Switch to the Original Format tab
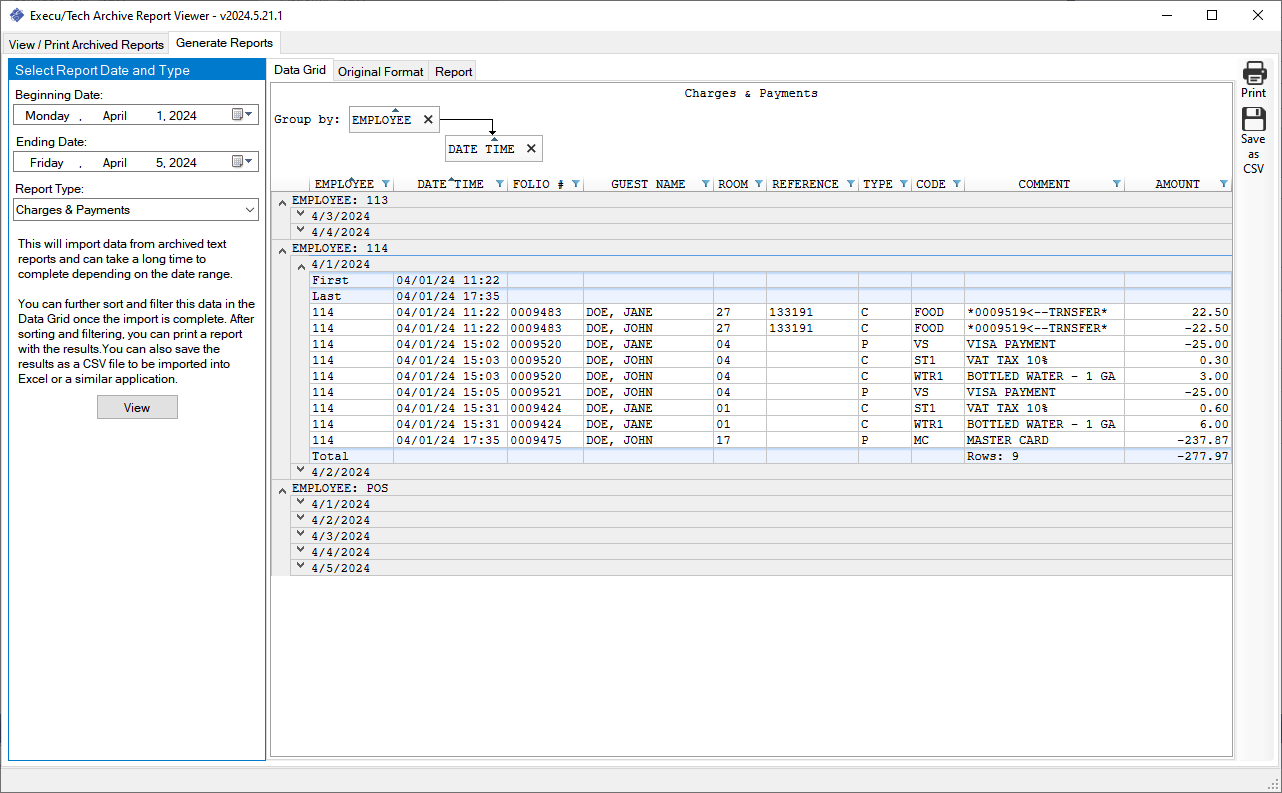 [380, 72]
